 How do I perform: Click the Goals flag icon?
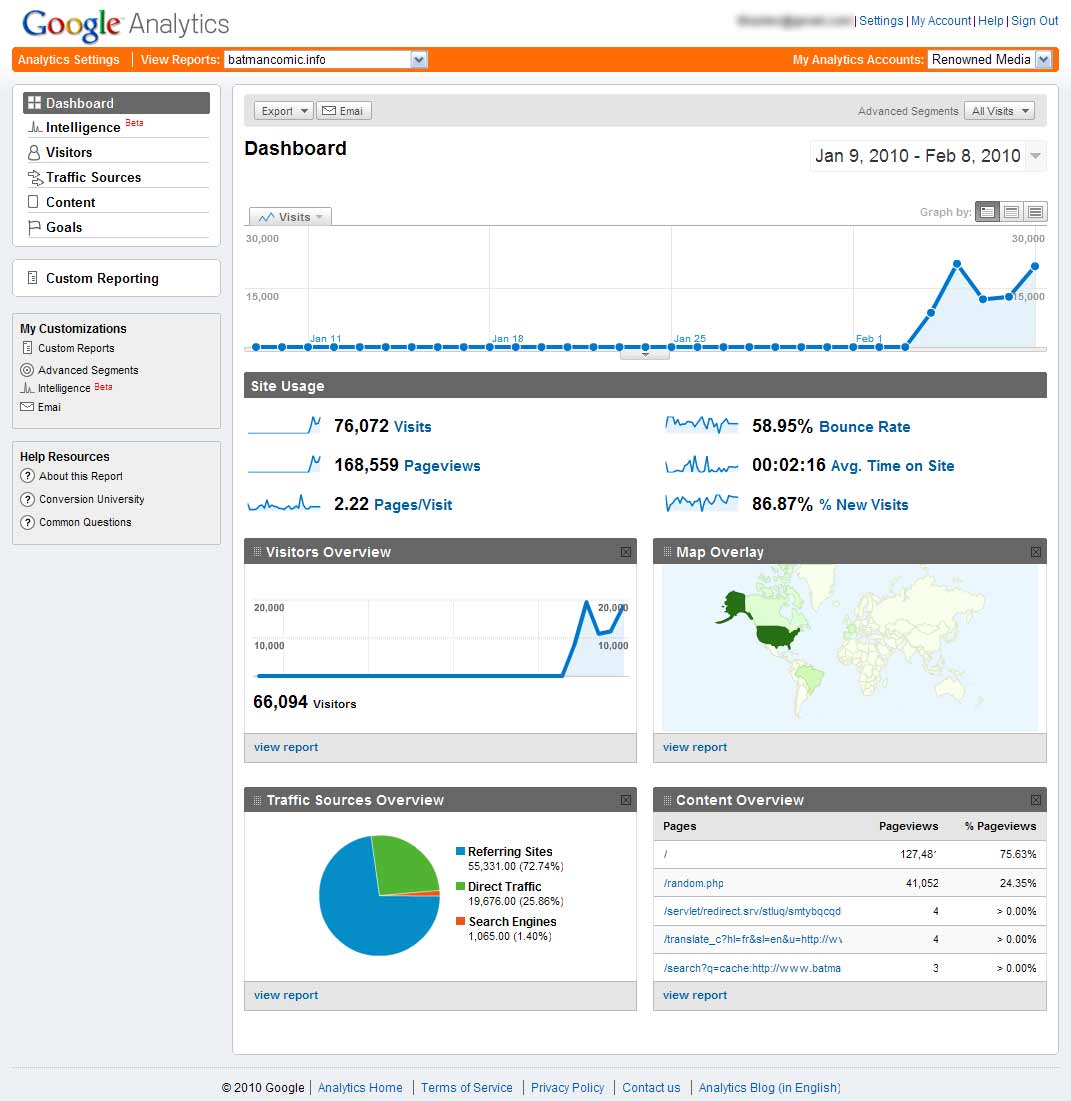click(34, 228)
